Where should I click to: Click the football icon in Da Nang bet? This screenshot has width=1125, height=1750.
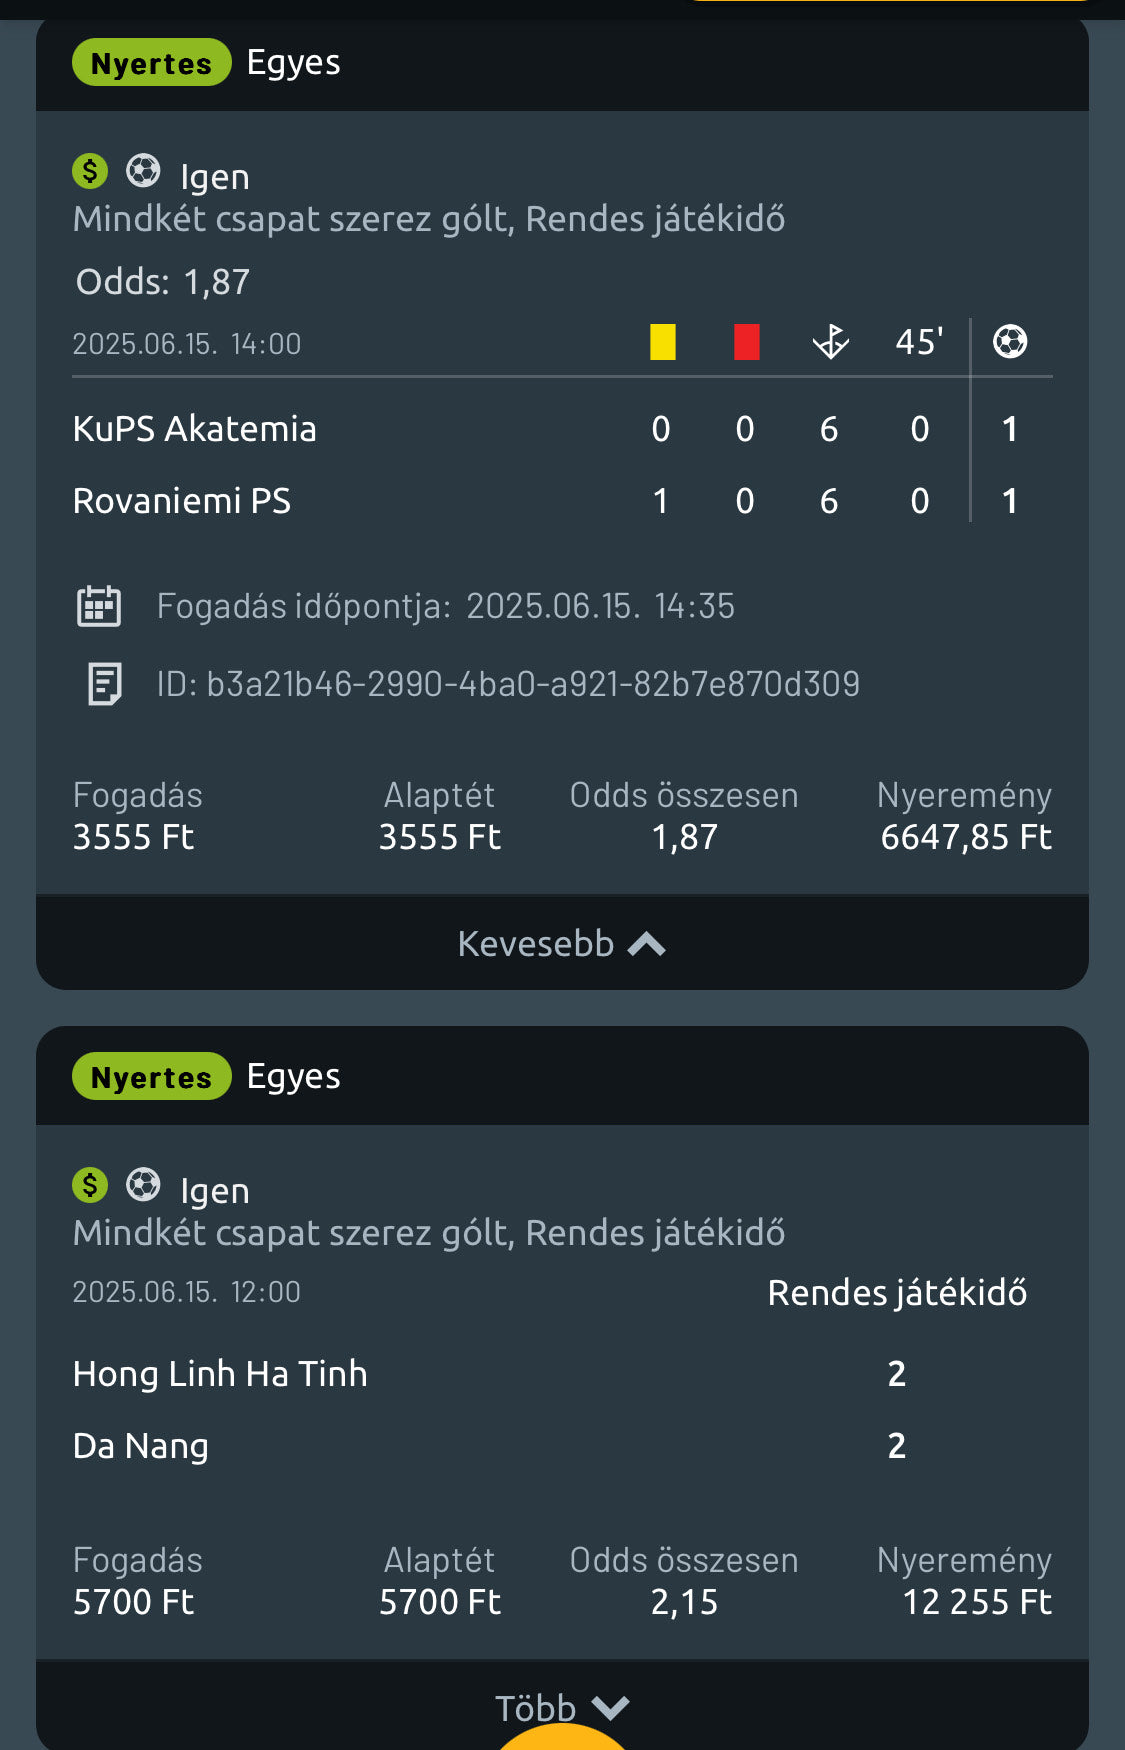143,1185
